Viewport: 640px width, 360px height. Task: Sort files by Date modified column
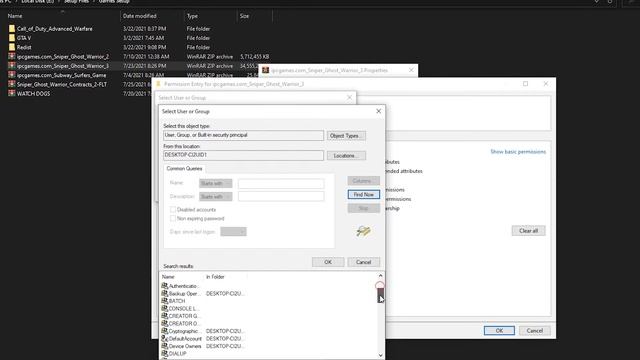tap(140, 16)
